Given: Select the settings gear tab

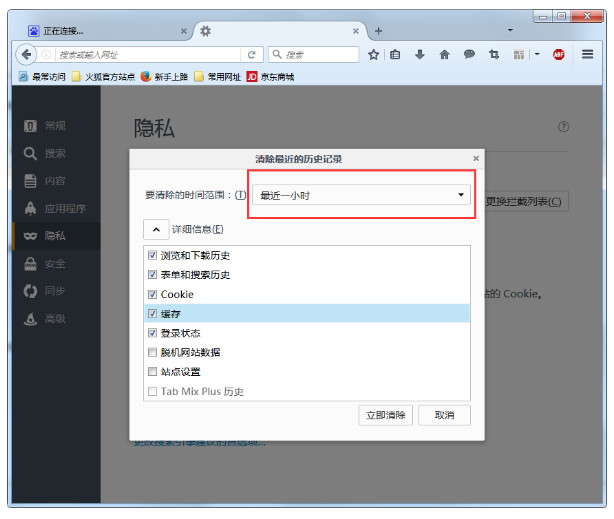Looking at the screenshot, I should [280, 31].
